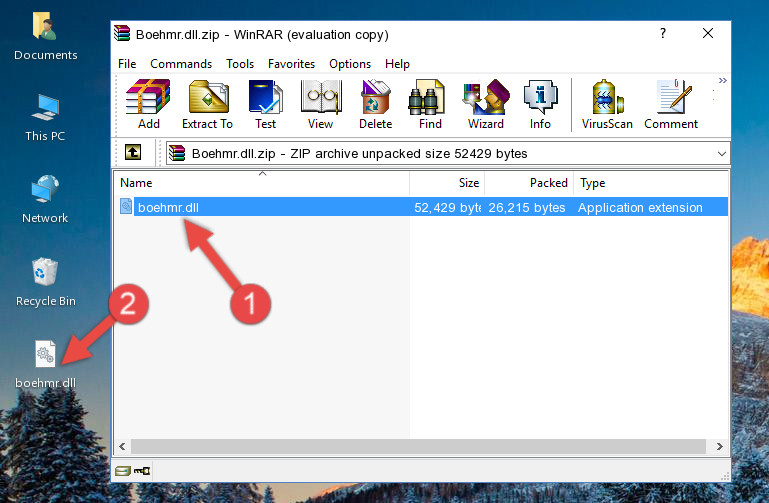Click horizontal scrollbar right arrow
The image size is (769, 503).
pos(719,446)
